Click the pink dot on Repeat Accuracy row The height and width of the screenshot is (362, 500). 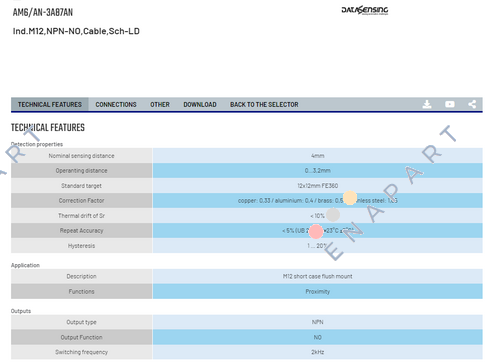[x=316, y=232]
